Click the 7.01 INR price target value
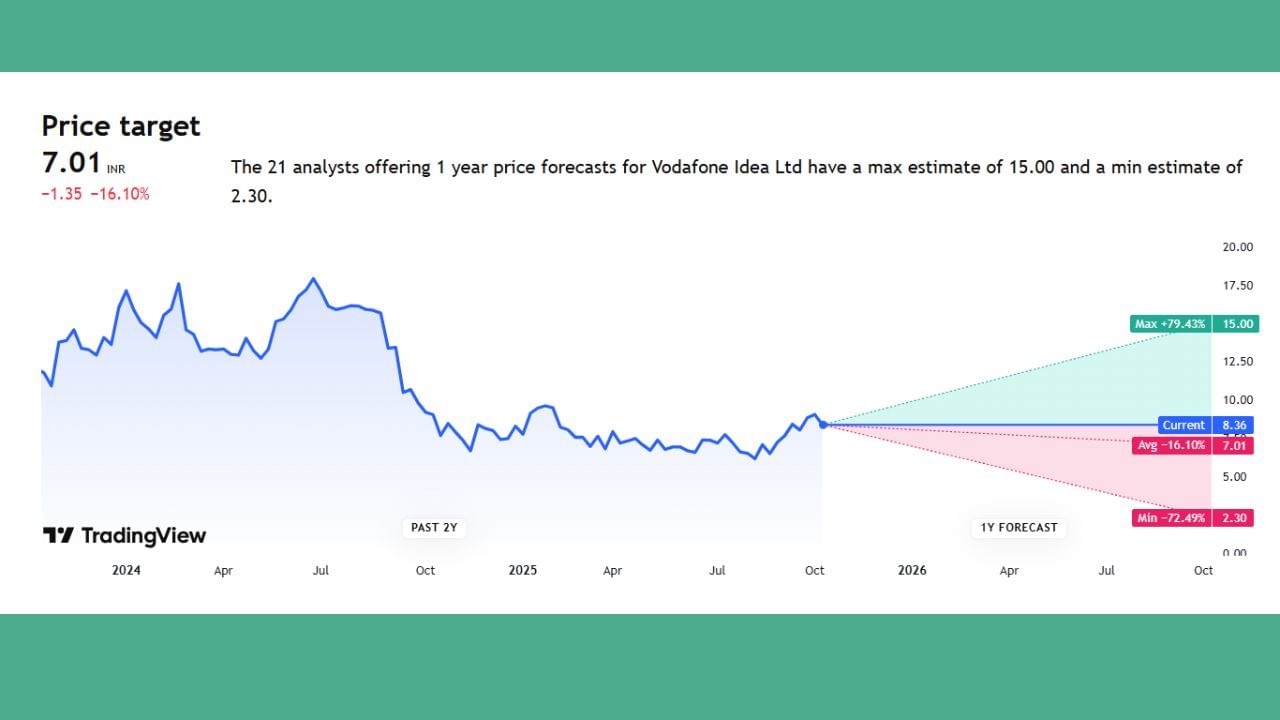Viewport: 1280px width, 720px height. point(72,163)
